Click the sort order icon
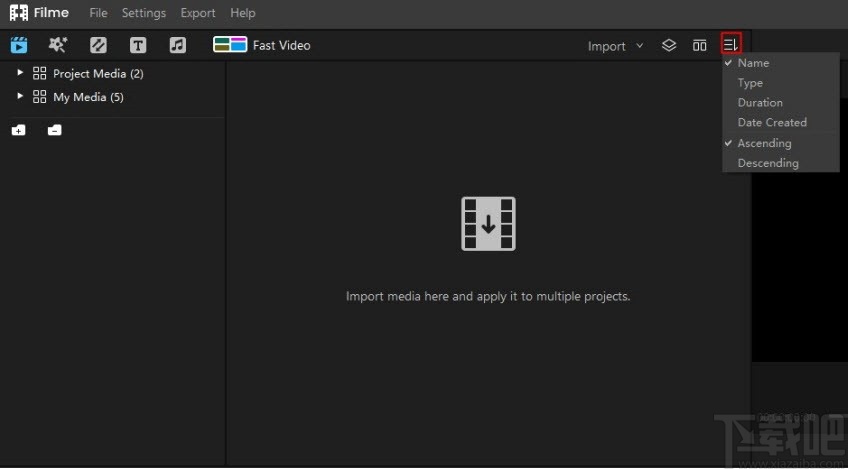 coord(731,45)
